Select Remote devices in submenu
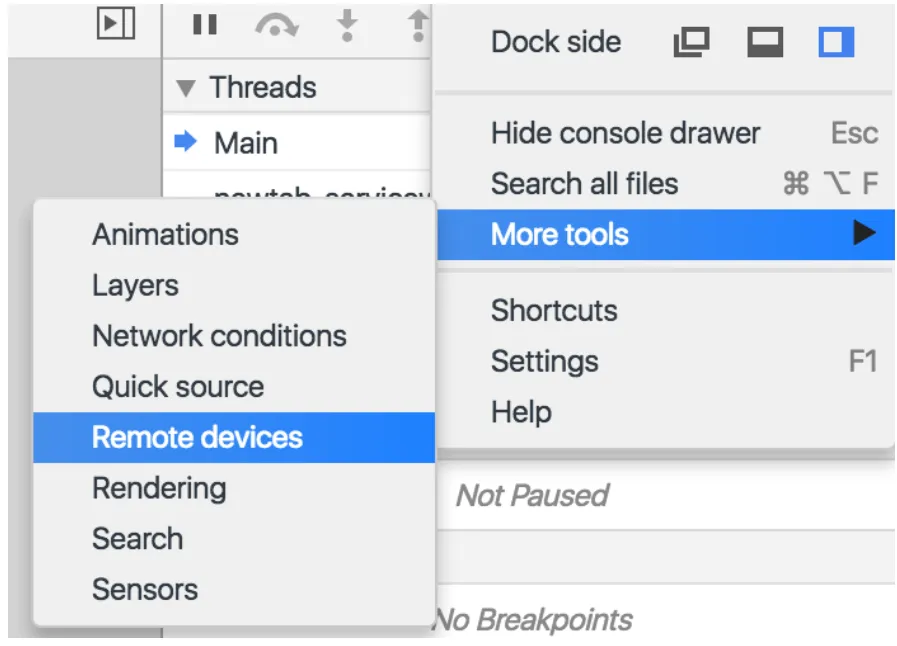The width and height of the screenshot is (897, 646). [197, 437]
